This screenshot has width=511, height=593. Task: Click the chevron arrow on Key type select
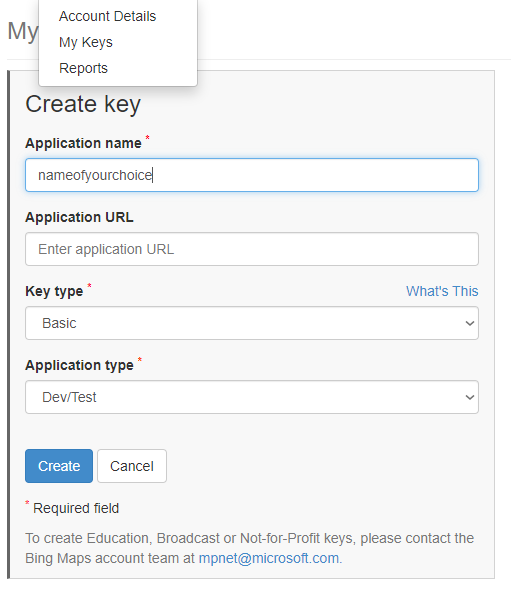coord(469,323)
